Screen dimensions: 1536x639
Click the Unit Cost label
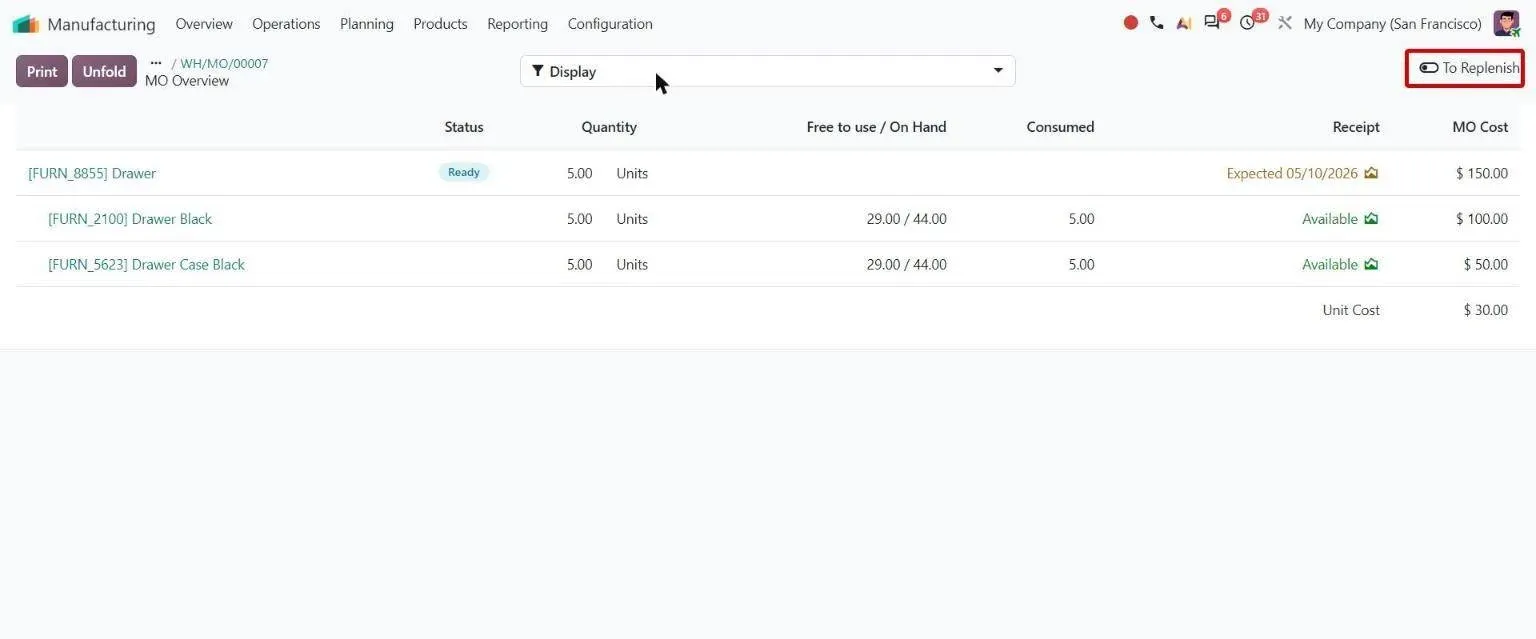pos(1351,310)
